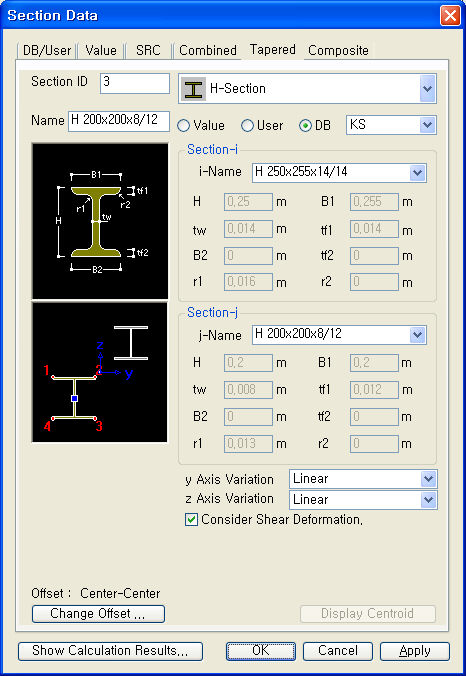This screenshot has height=676, width=466.
Task: Click Section-j tf1 value field
Action: point(374,390)
